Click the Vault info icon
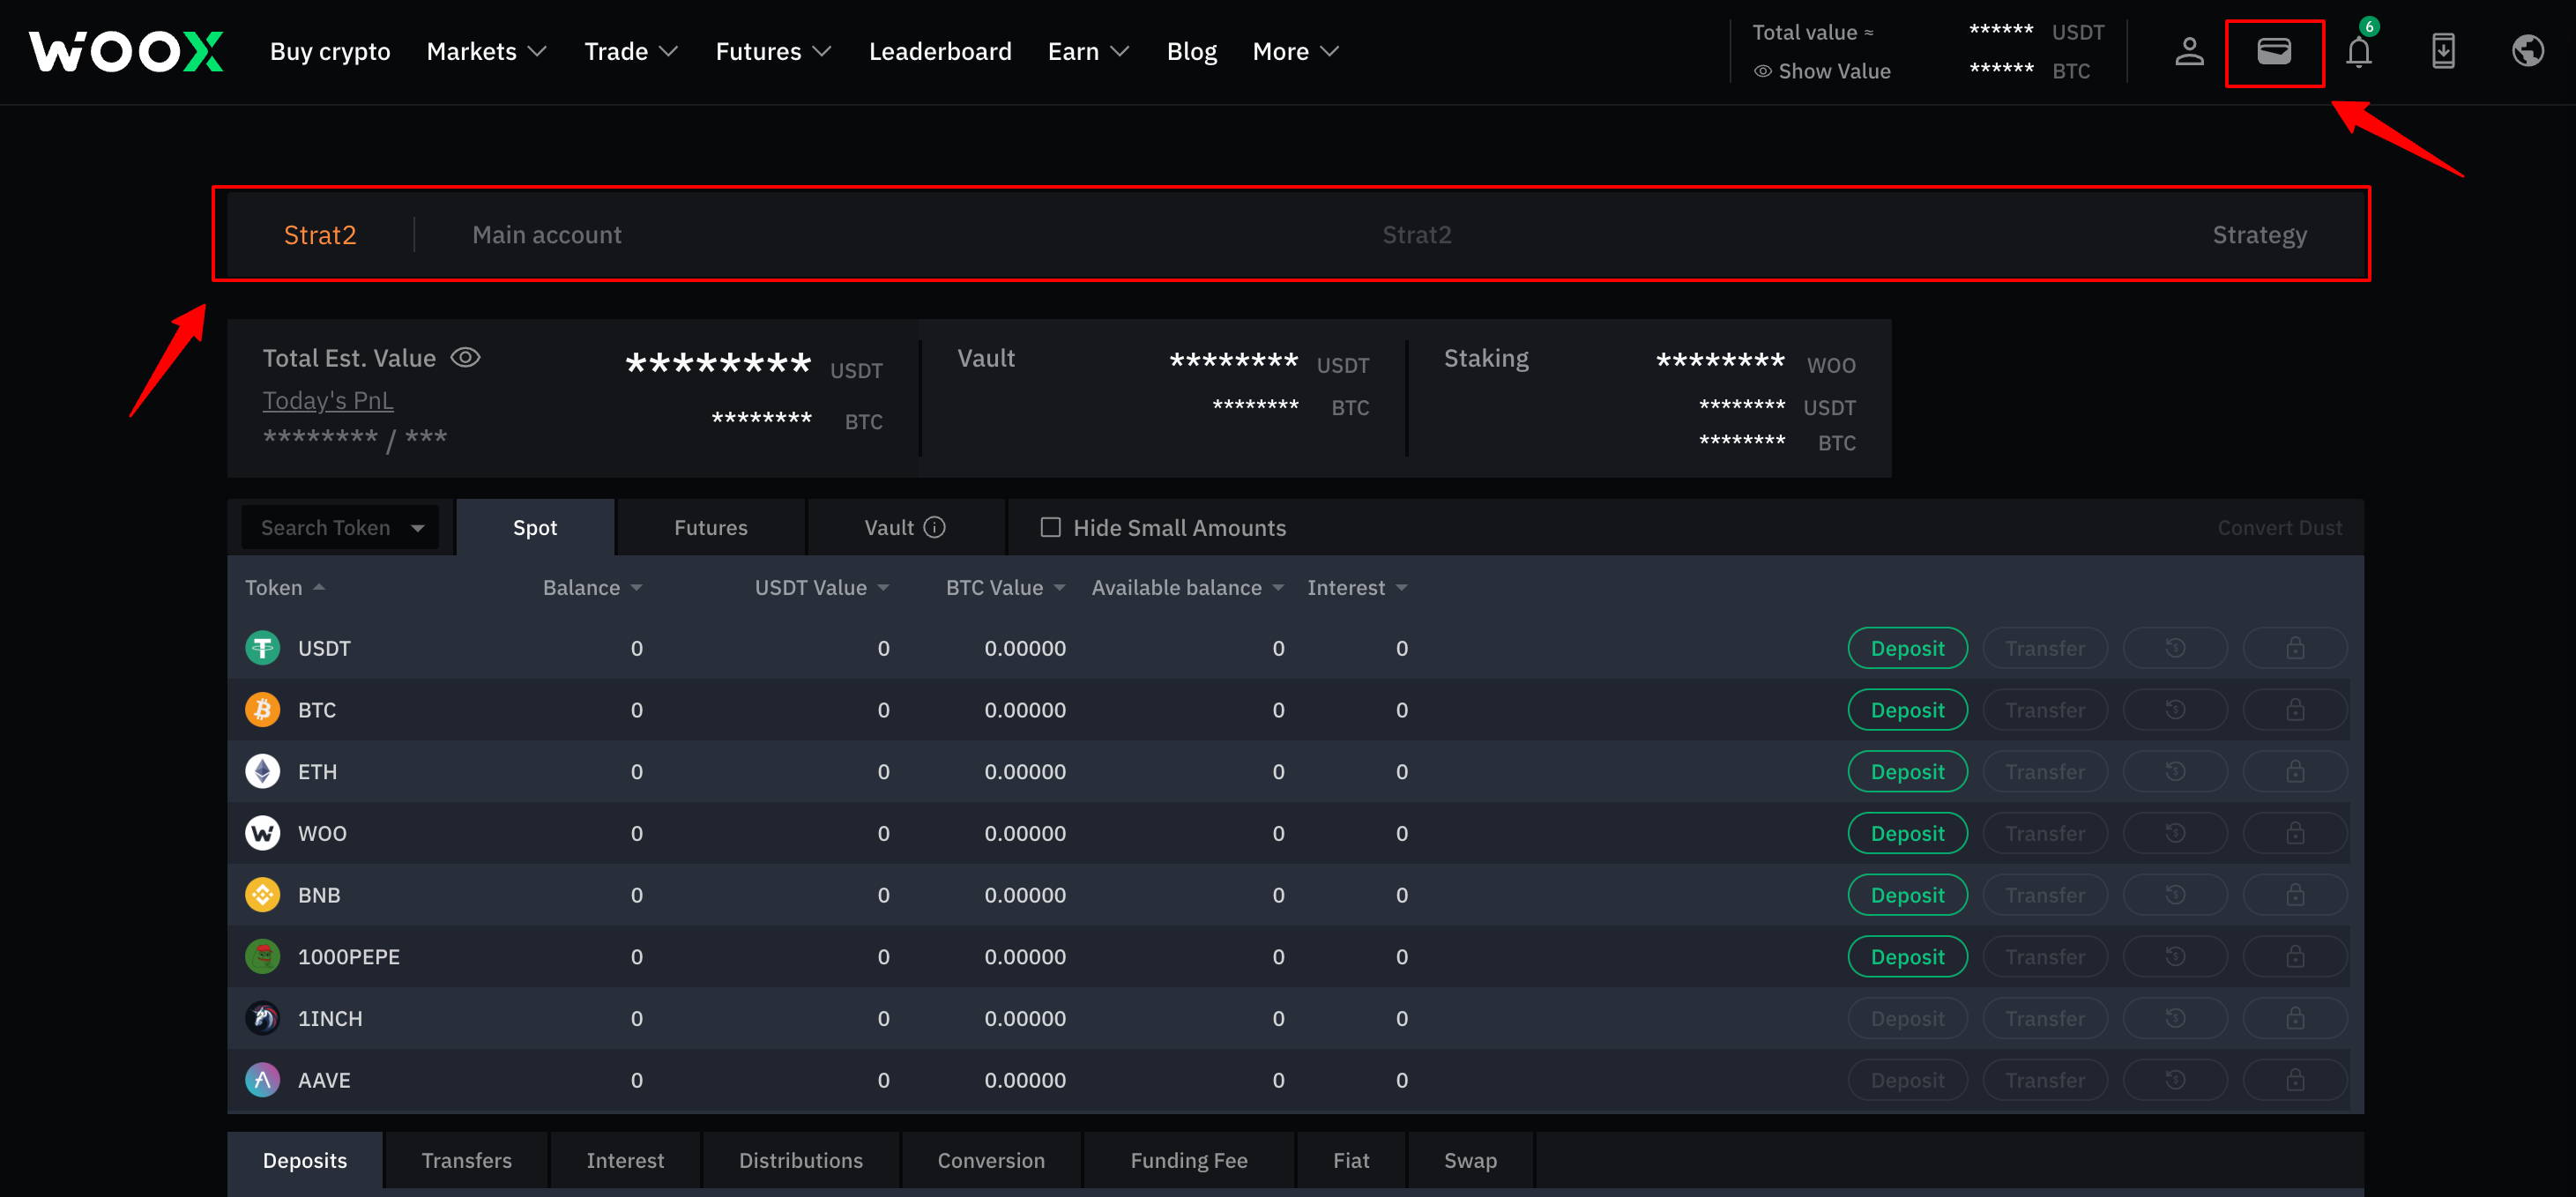 pyautogui.click(x=934, y=527)
